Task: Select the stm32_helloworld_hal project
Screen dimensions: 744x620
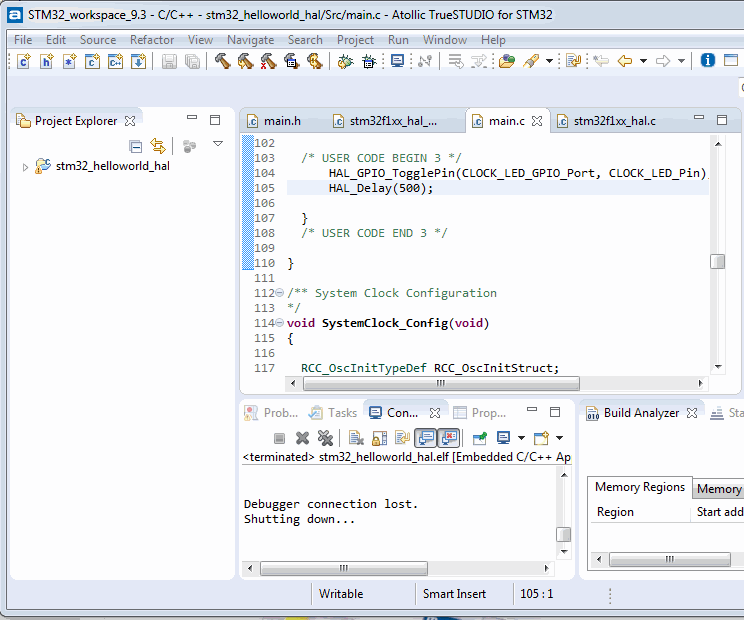Action: tap(112, 166)
